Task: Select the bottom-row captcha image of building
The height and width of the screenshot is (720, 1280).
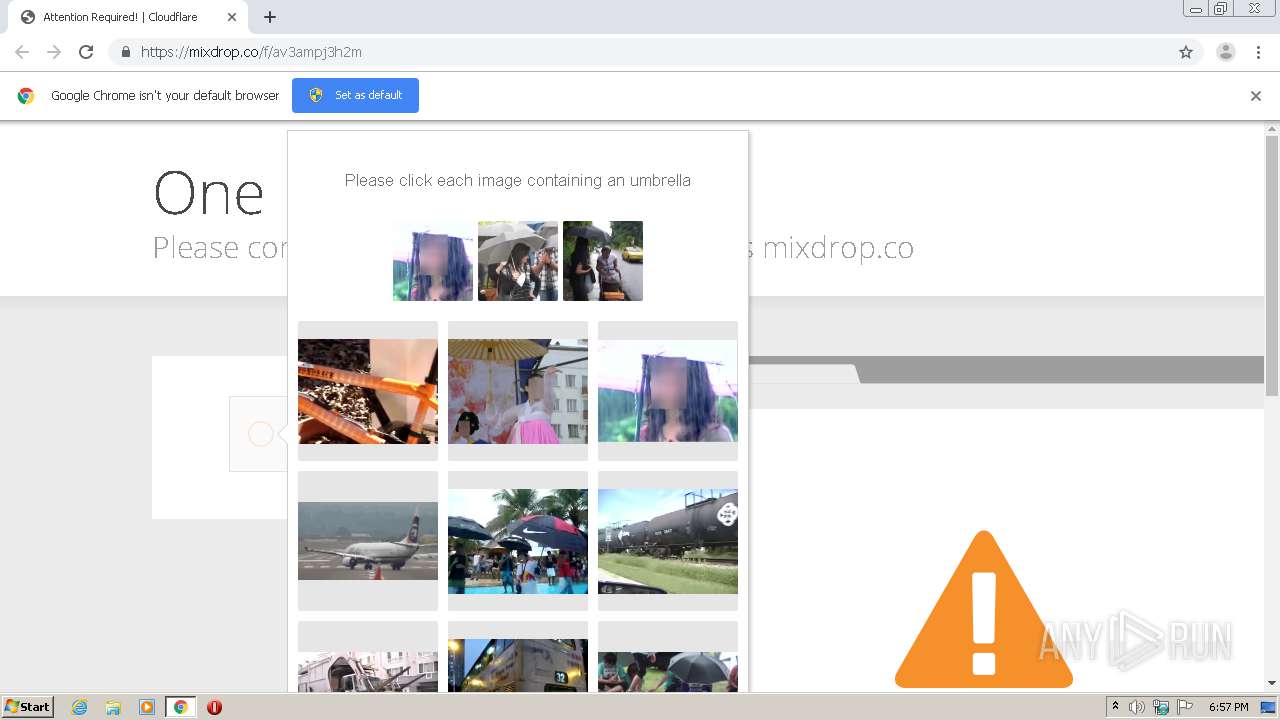Action: (368, 657)
